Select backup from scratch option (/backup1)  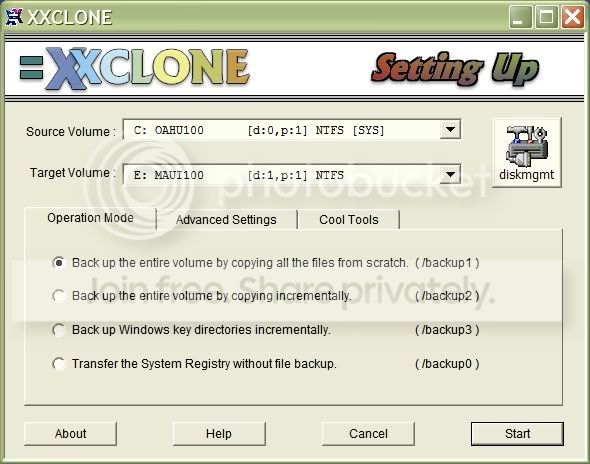[x=59, y=263]
